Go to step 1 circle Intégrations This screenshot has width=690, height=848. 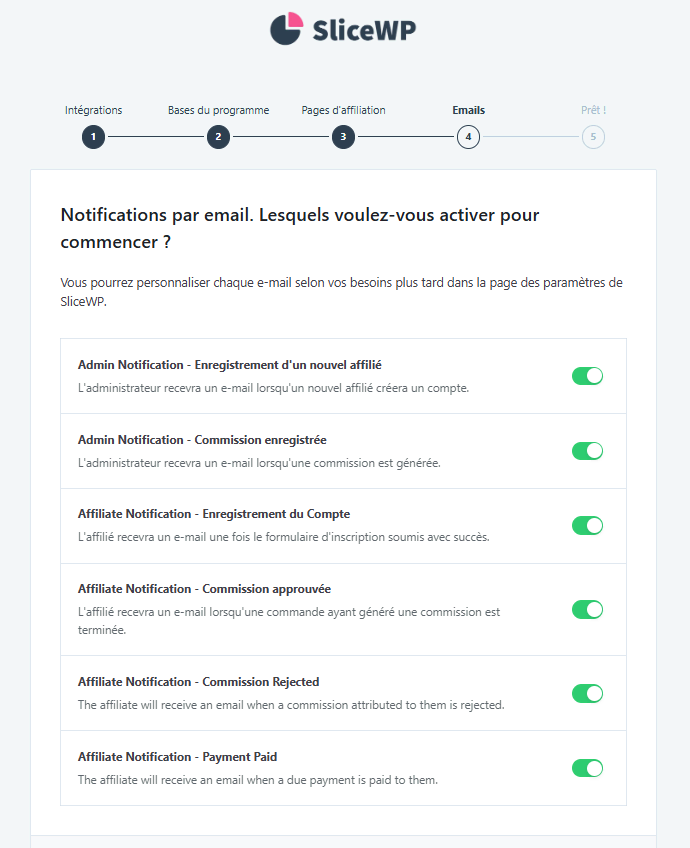click(93, 137)
